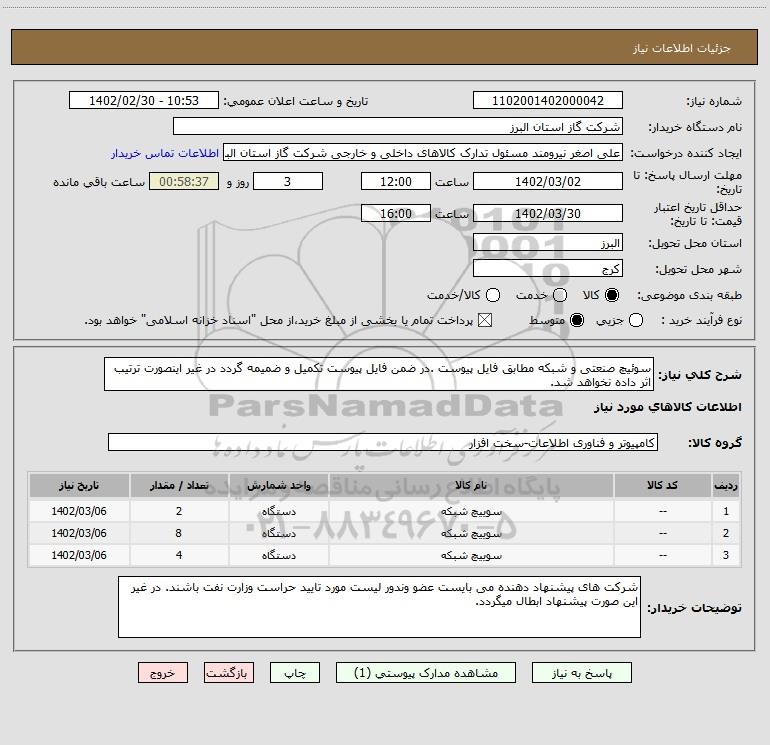The height and width of the screenshot is (745, 770).
Task: Select the کالا radio button
Action: tap(612, 295)
